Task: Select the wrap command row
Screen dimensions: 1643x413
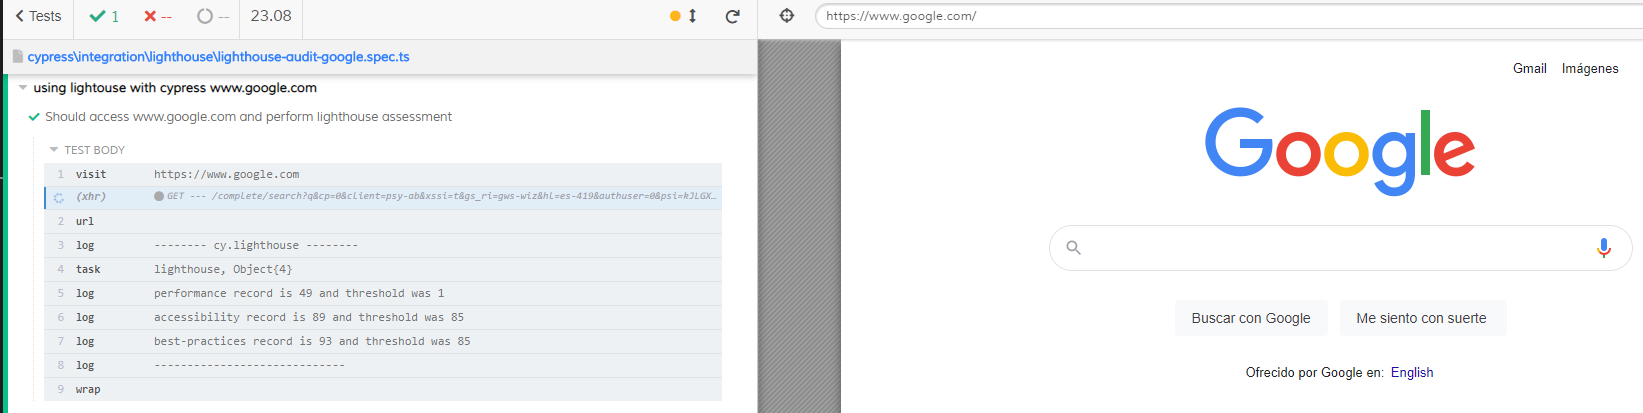Action: (x=383, y=389)
